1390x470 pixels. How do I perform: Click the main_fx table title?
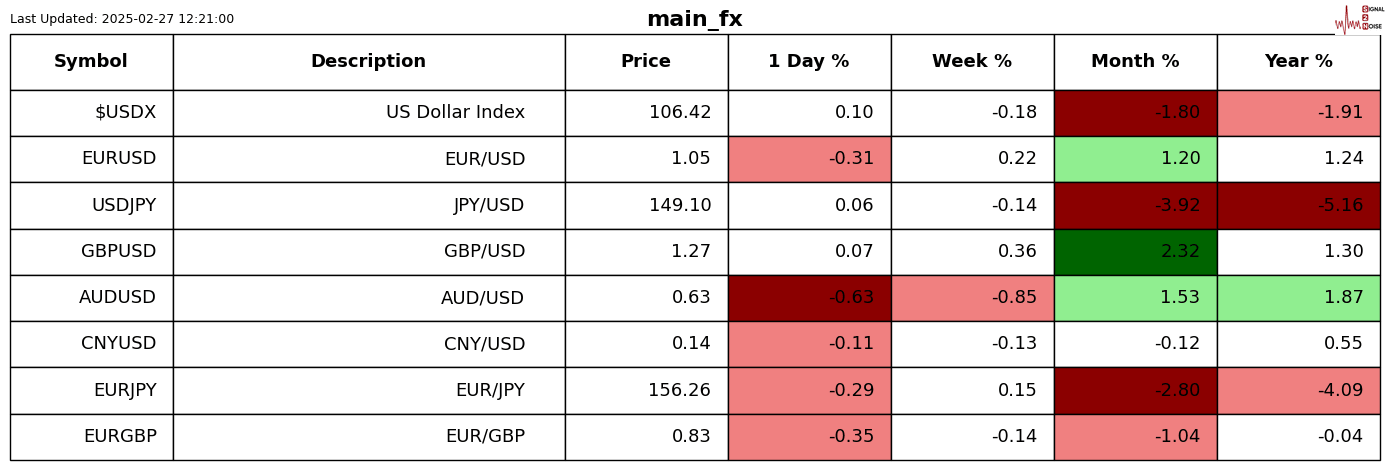(694, 19)
